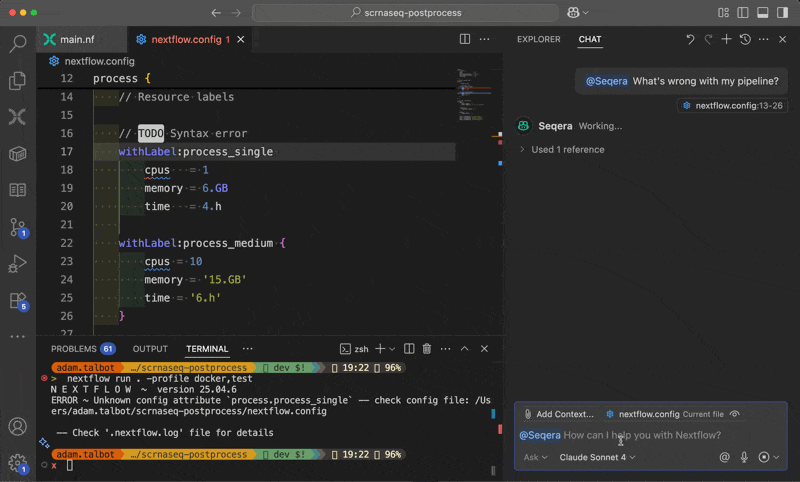This screenshot has height=482, width=800.
Task: Open Source Control view in activity bar
Action: tap(17, 227)
